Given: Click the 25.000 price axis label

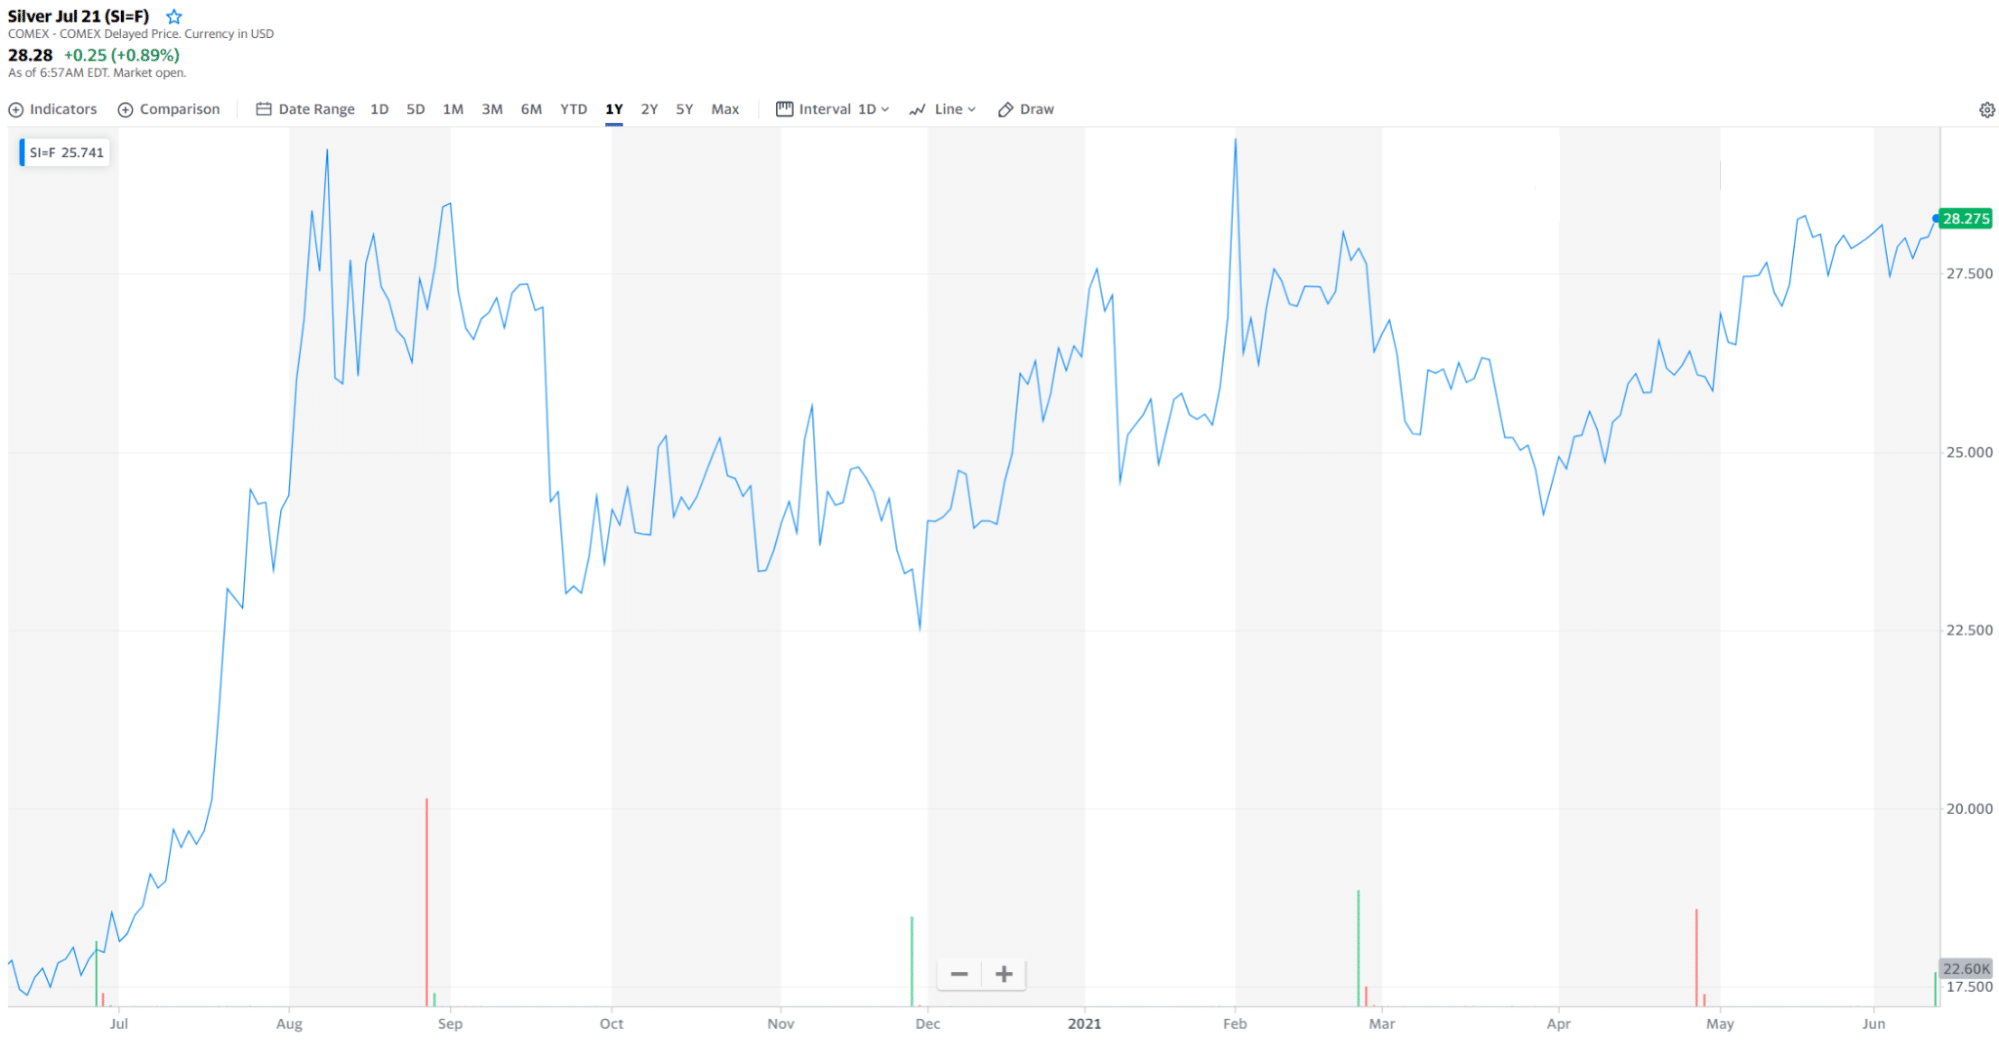Looking at the screenshot, I should click(1969, 453).
